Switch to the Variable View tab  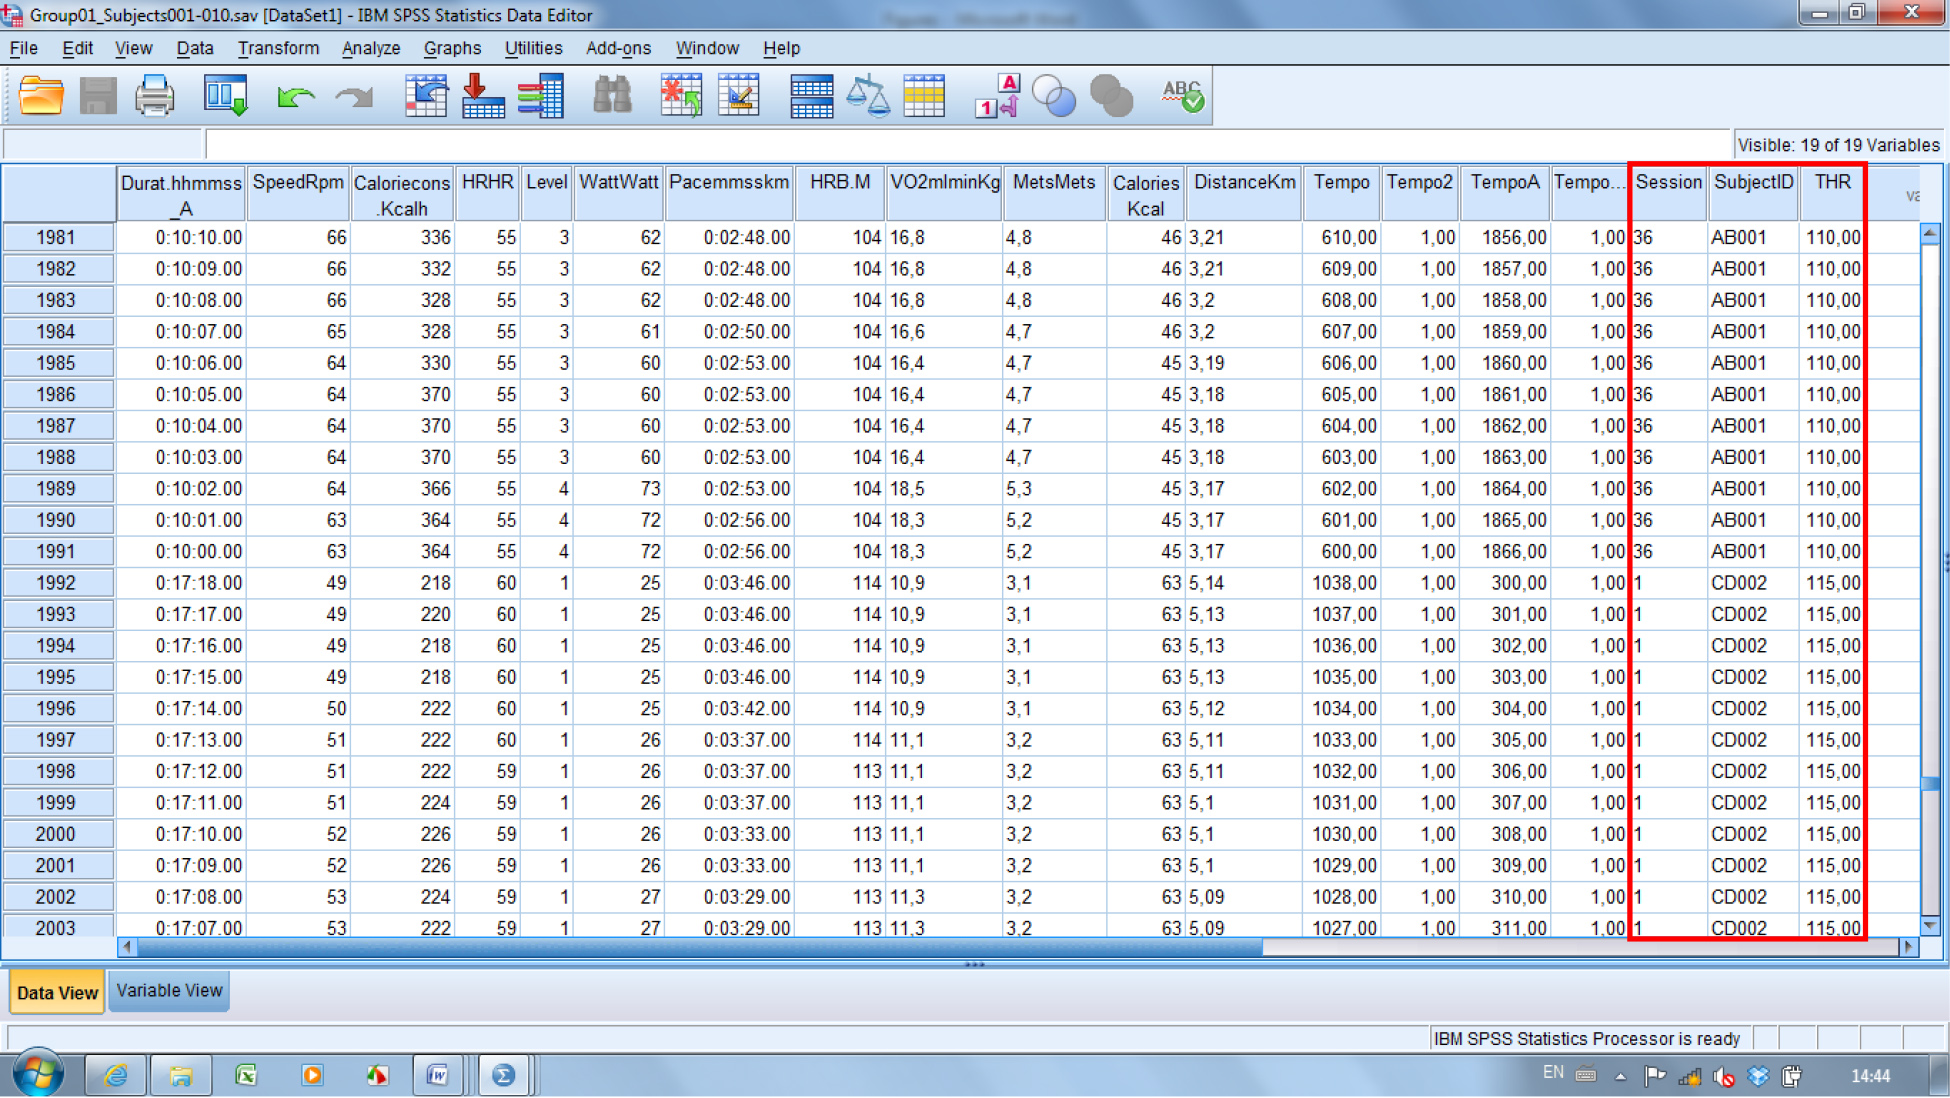click(169, 990)
